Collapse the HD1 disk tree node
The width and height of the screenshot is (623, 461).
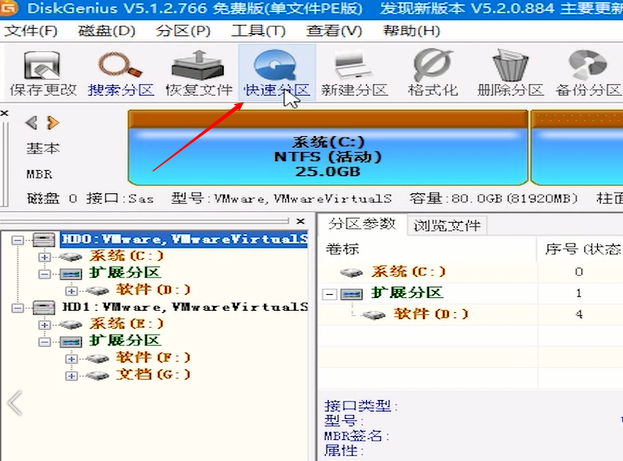click(x=17, y=308)
